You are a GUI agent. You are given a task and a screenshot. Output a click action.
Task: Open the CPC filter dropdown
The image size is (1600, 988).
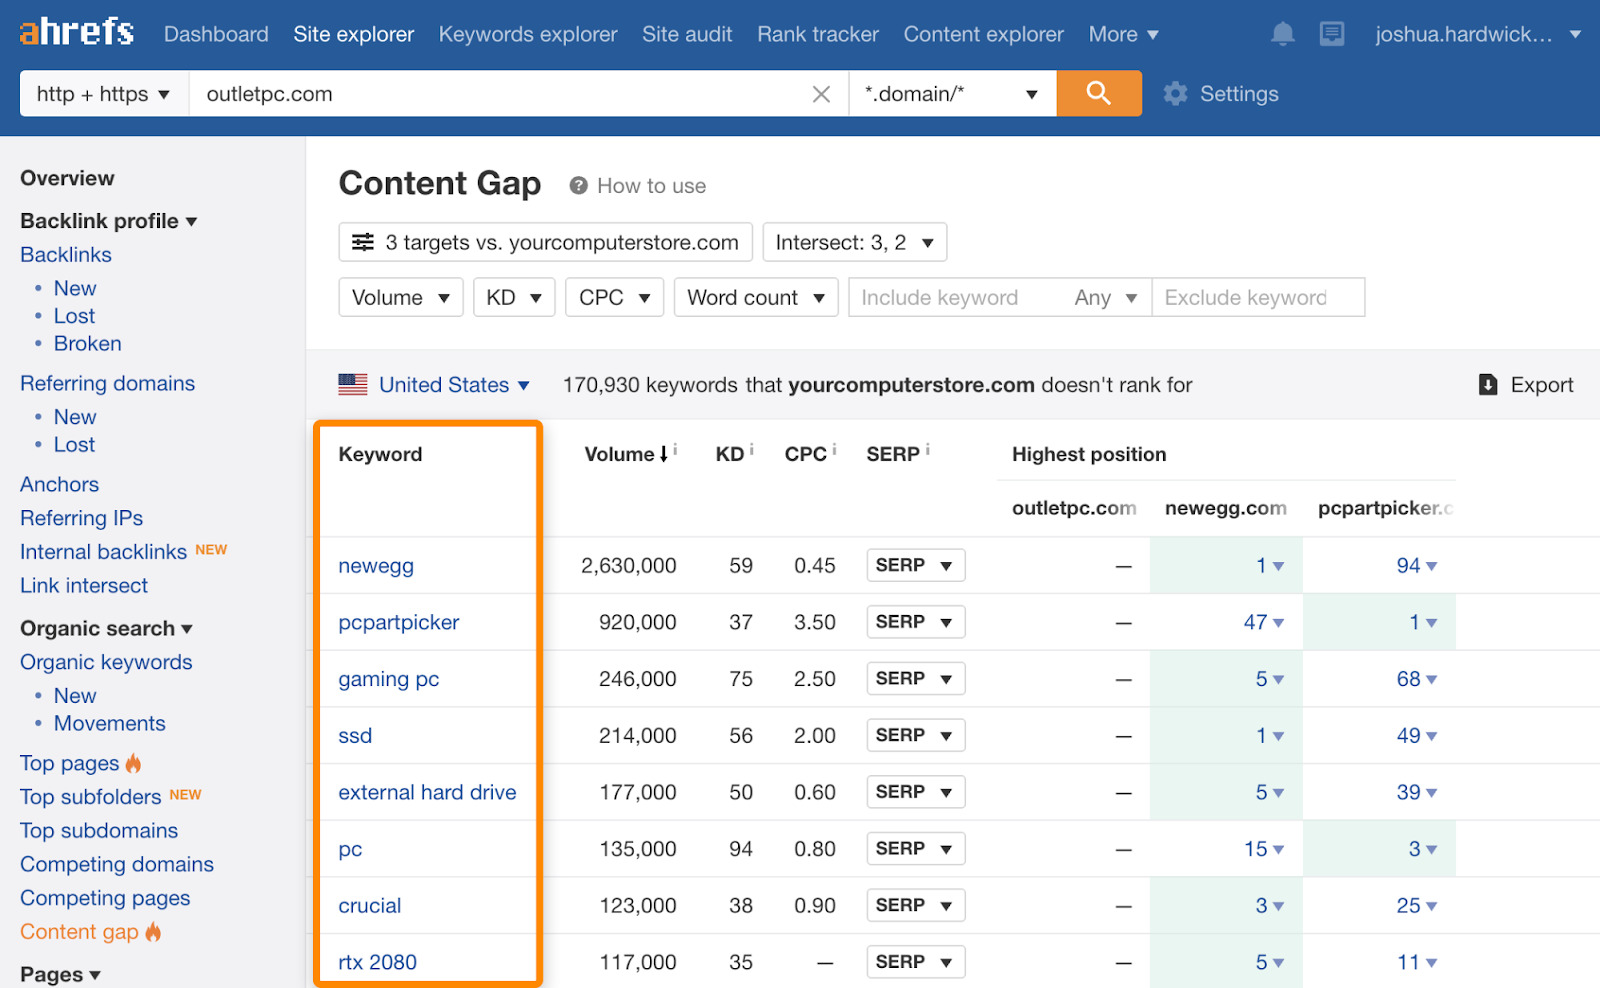(615, 297)
